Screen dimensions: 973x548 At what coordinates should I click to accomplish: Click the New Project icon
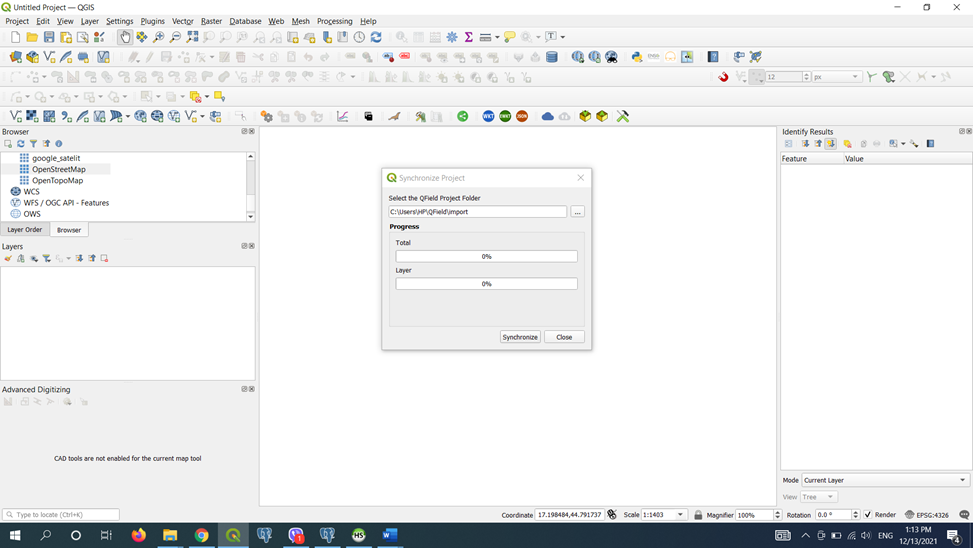point(16,37)
